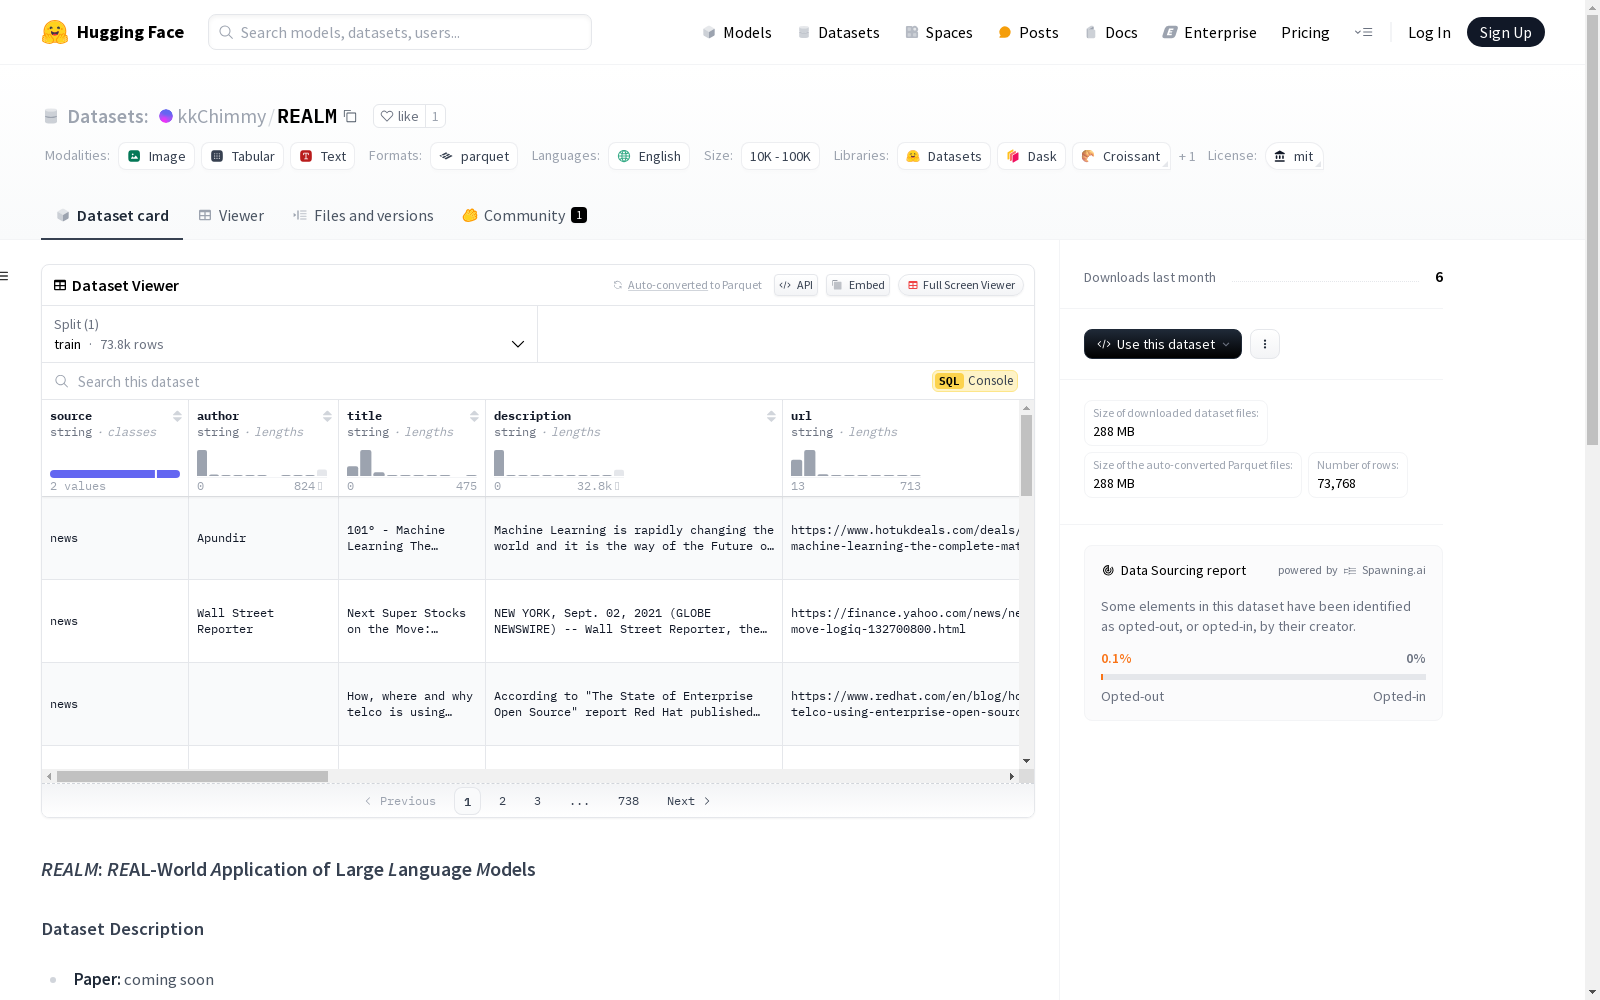This screenshot has height=1000, width=1600.
Task: Click the opted-out percentage progress bar
Action: click(1263, 677)
